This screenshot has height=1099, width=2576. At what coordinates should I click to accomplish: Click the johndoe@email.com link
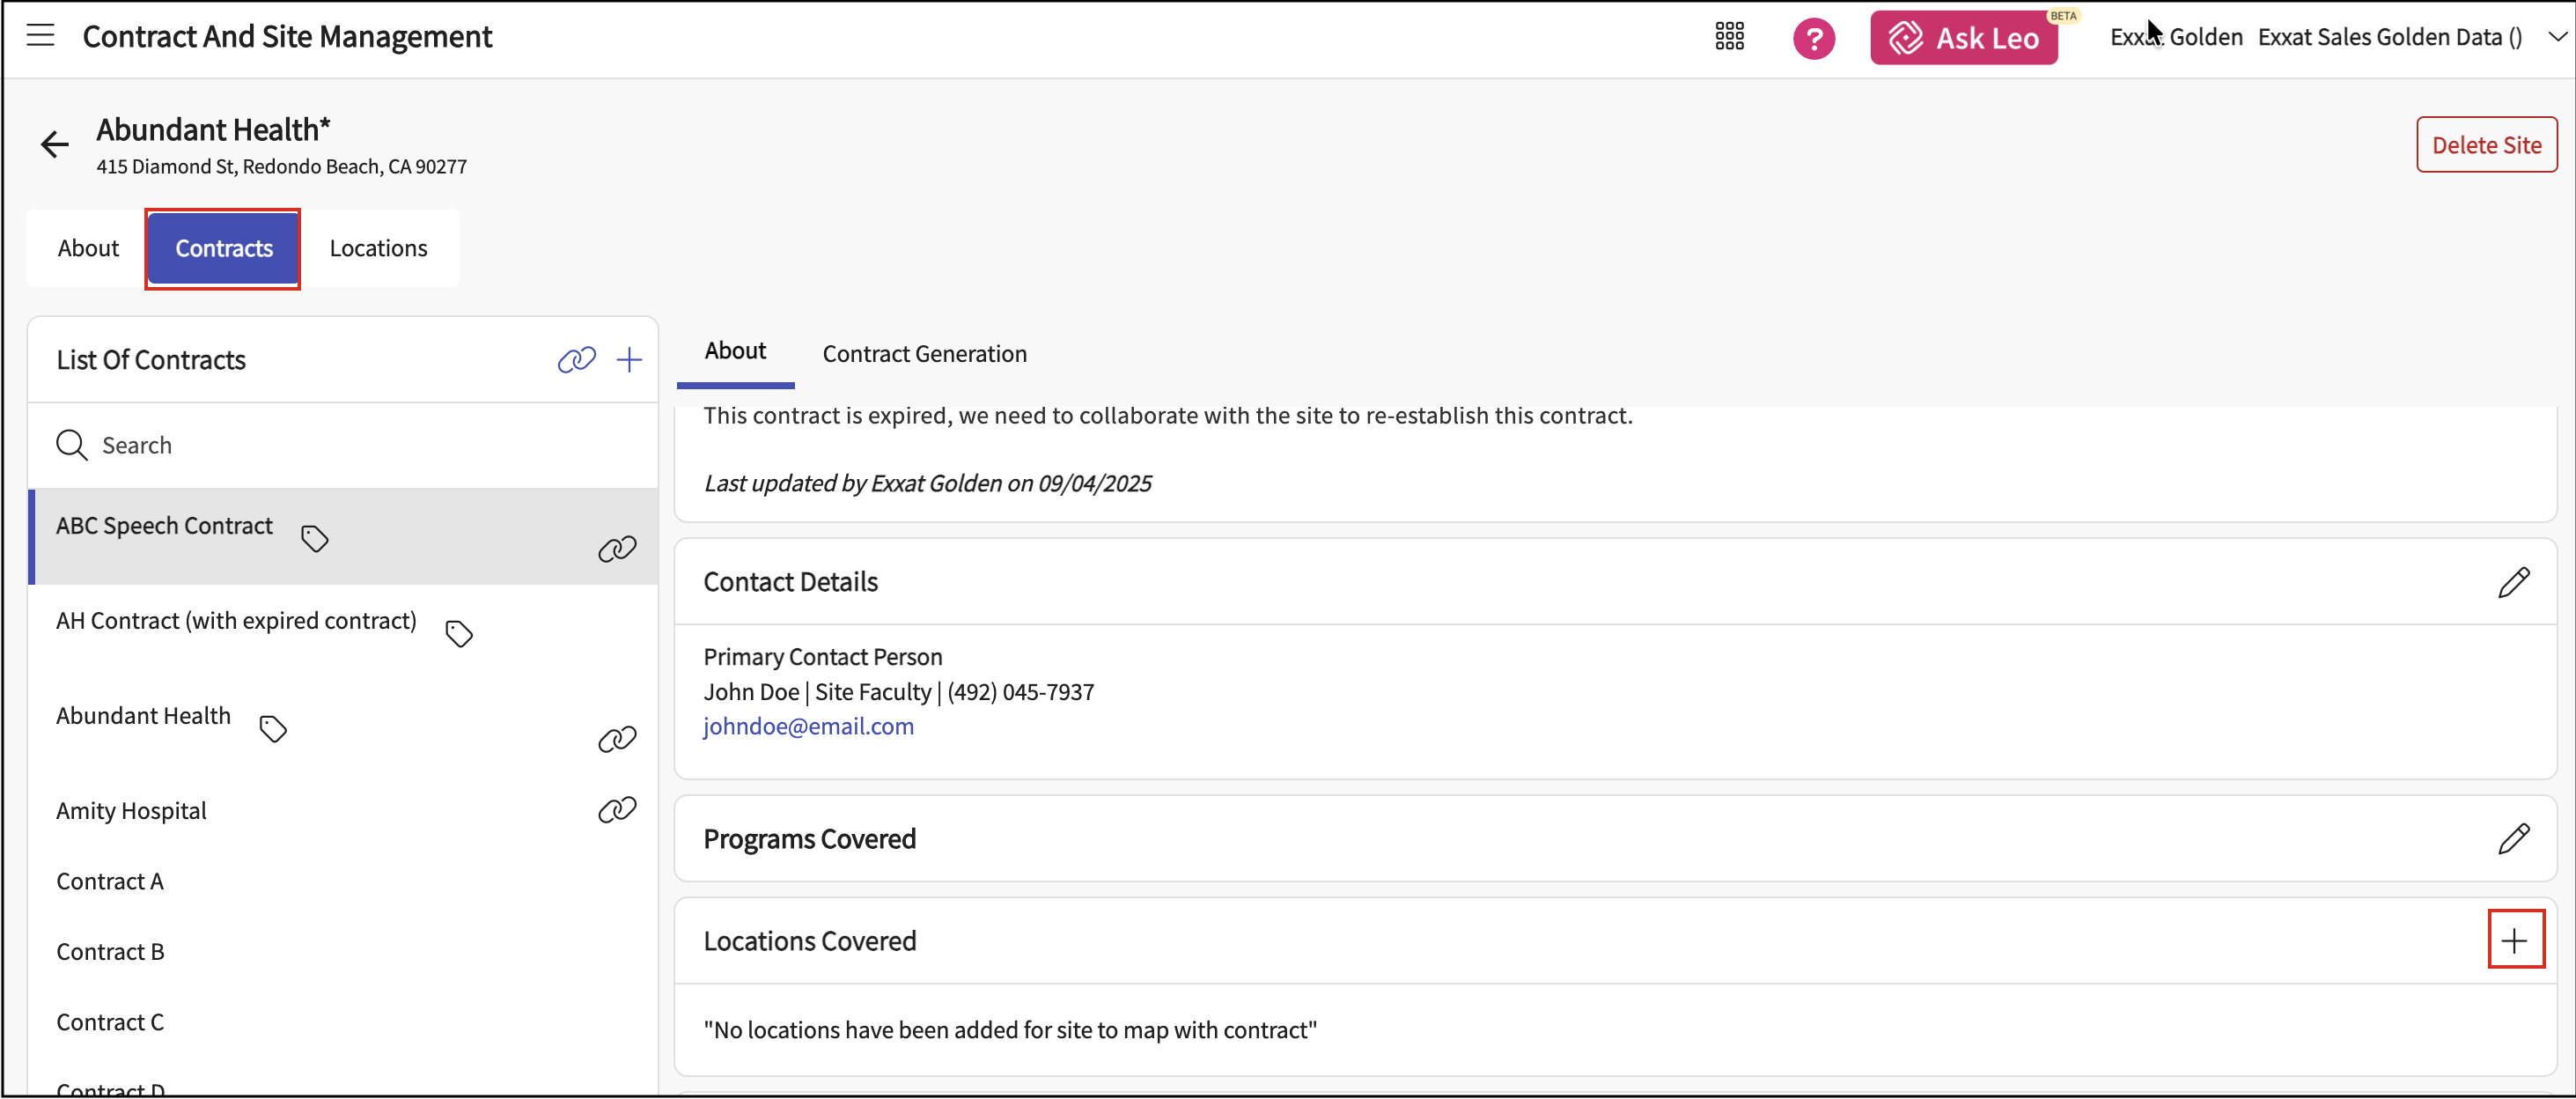click(x=808, y=726)
